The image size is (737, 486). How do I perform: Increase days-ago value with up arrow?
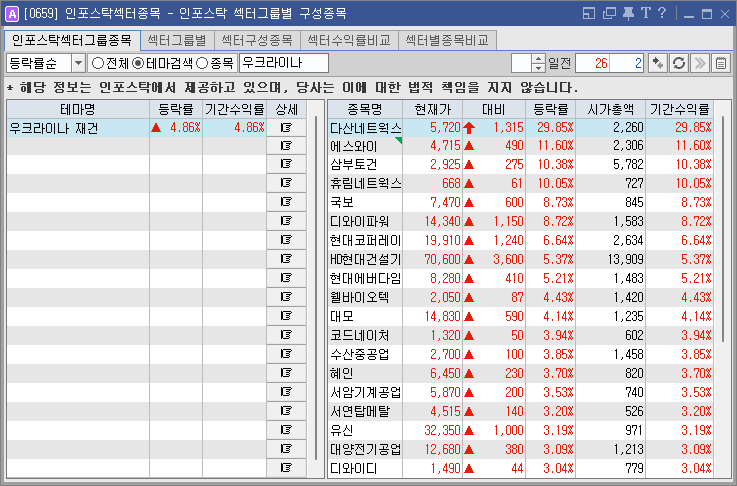point(539,59)
